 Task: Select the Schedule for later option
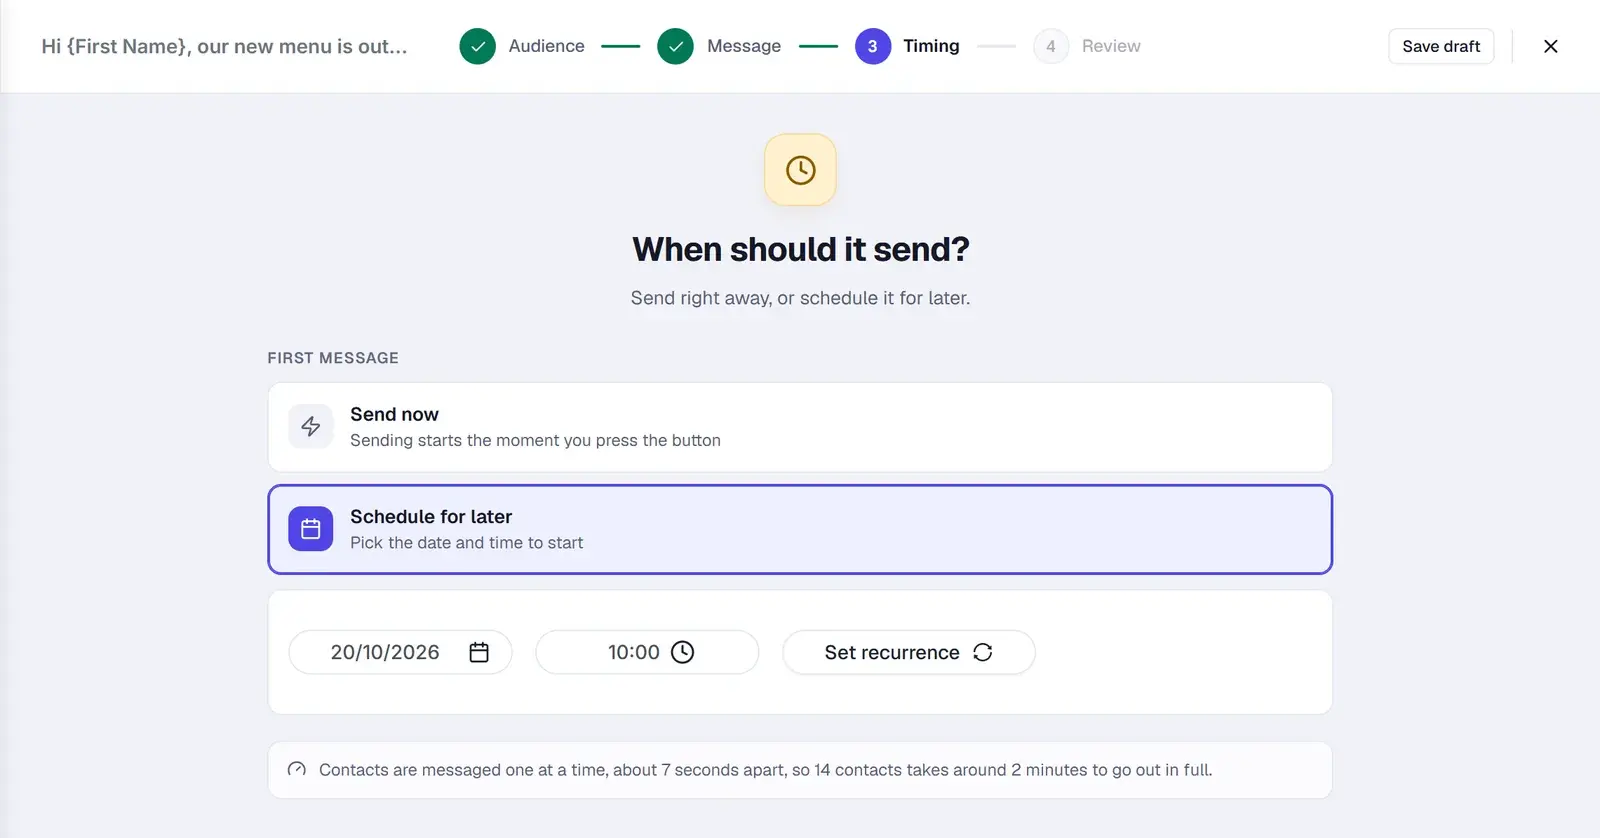coord(800,529)
